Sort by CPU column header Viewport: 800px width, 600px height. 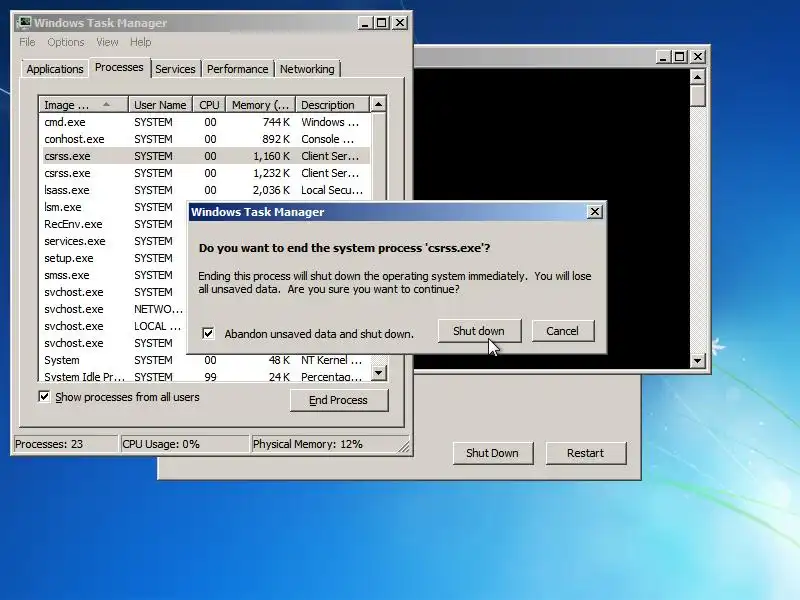(x=209, y=105)
